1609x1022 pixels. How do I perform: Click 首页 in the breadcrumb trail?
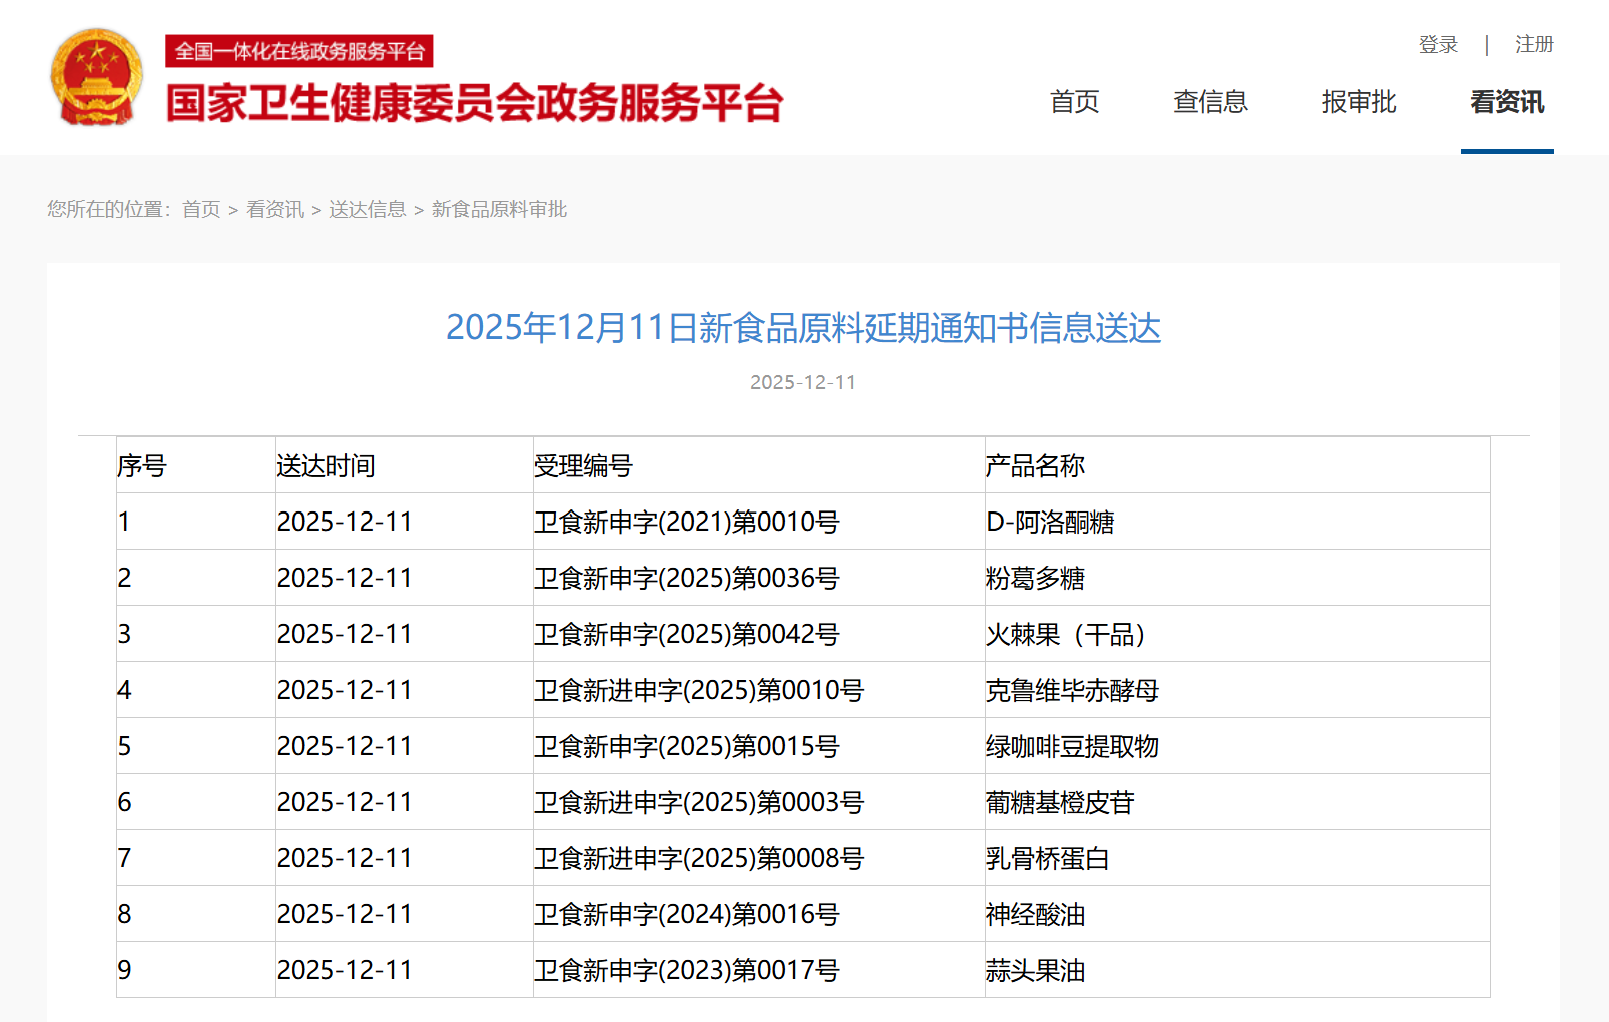(x=201, y=209)
